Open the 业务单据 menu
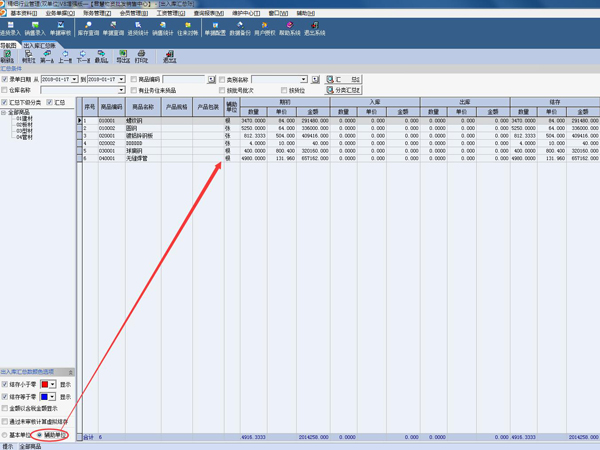The height and width of the screenshot is (450, 600). [55, 13]
